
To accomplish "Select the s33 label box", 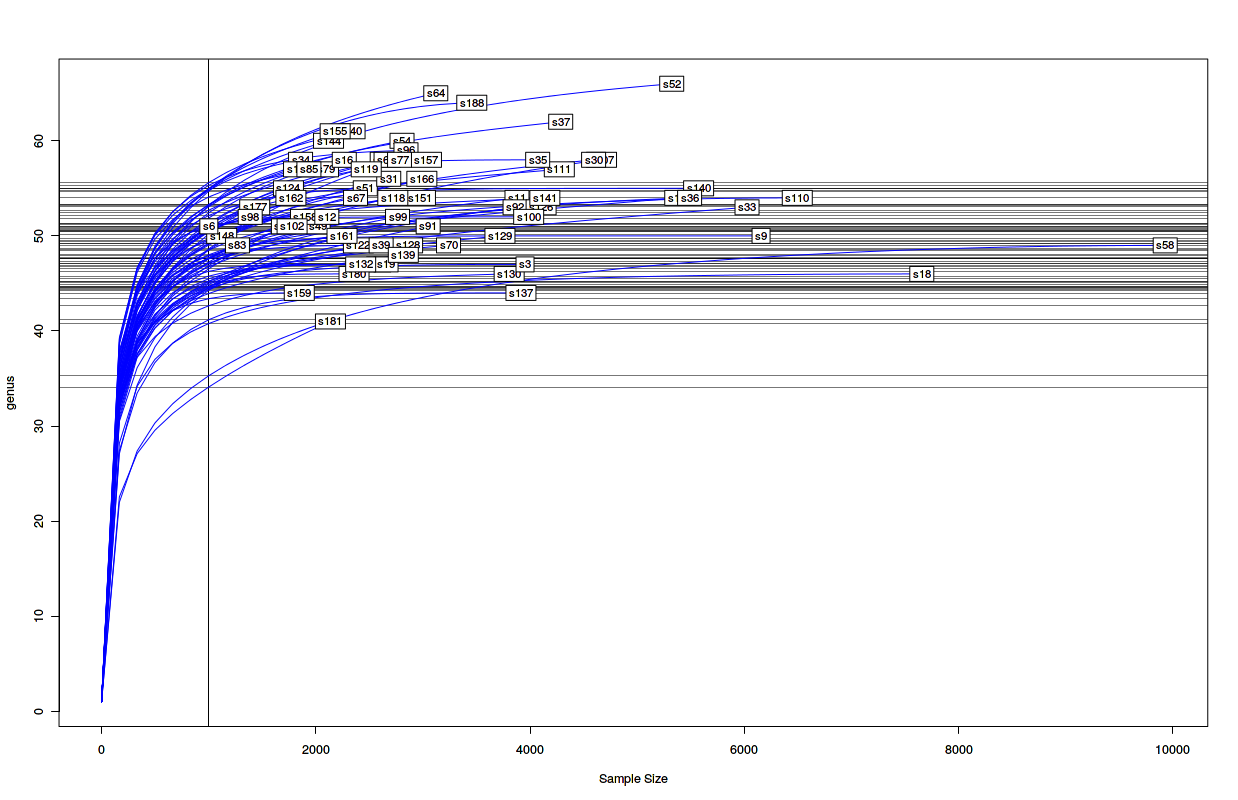I will pyautogui.click(x=746, y=207).
